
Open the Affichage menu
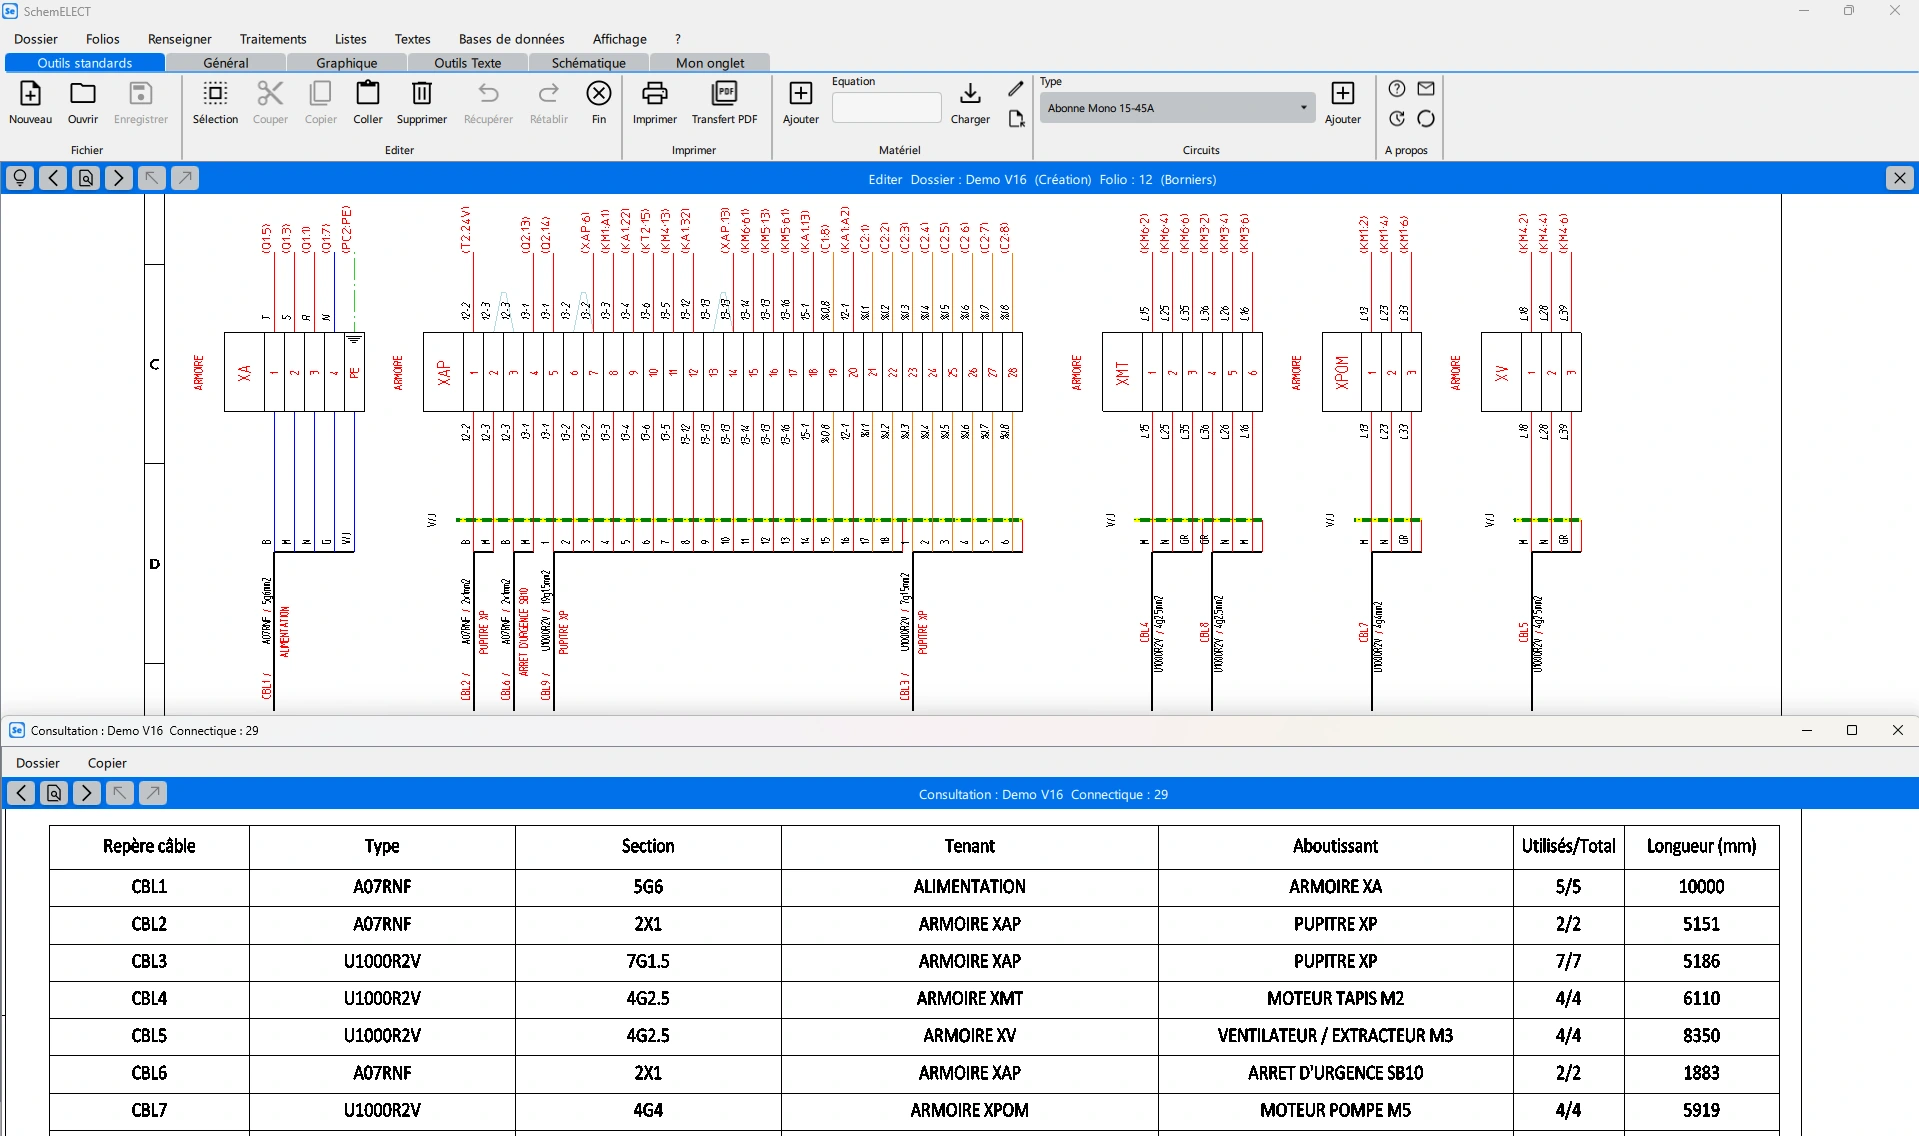click(620, 39)
